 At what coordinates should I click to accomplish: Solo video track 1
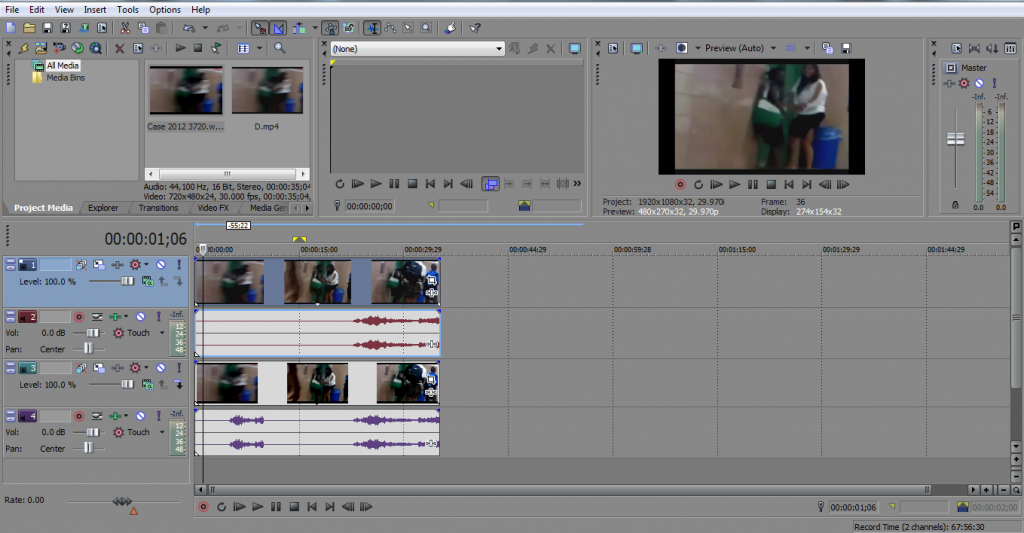[x=178, y=265]
